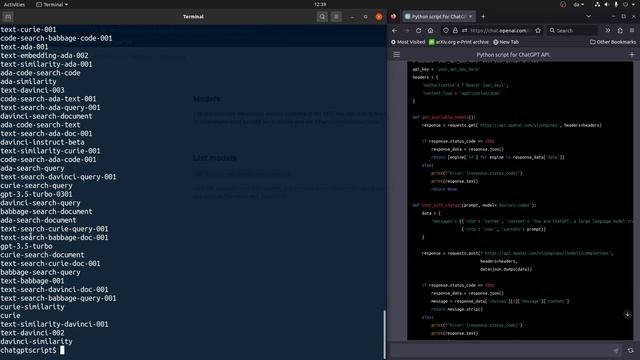This screenshot has height=360, width=640.
Task: Show more Firefox toolbar tools
Action: pos(608,31)
